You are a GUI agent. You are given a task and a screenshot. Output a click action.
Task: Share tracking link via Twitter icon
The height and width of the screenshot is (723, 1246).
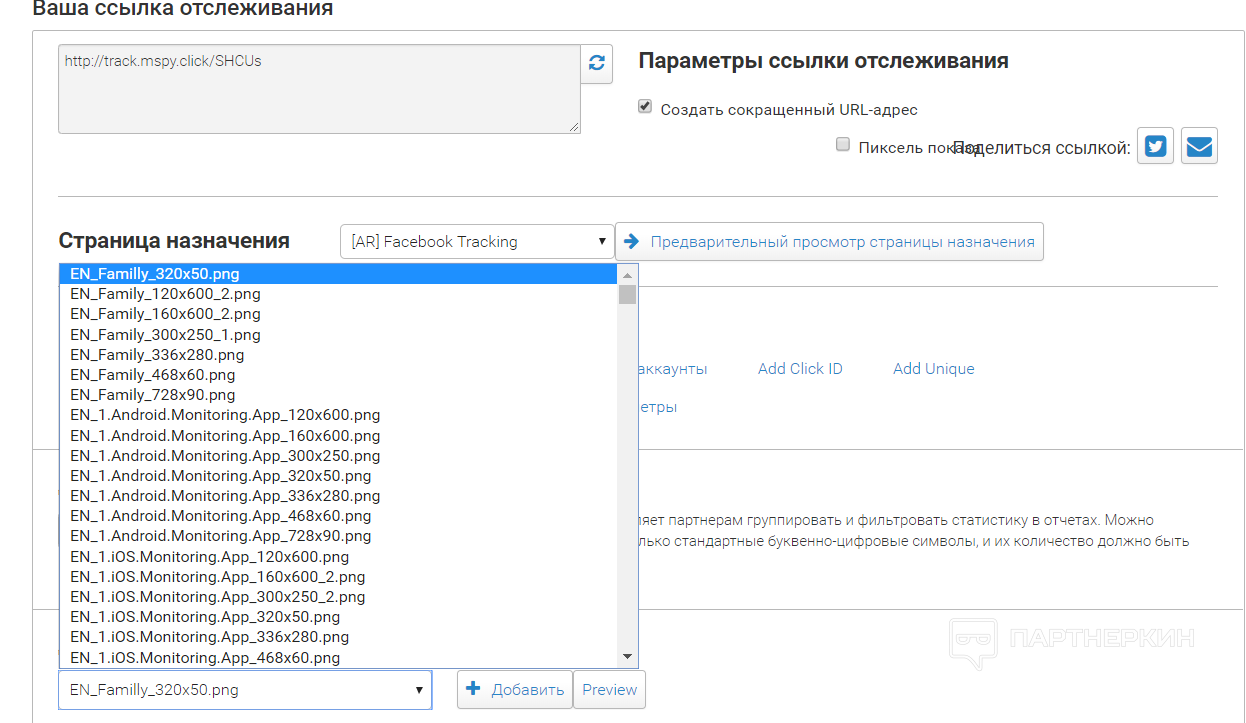[1155, 147]
